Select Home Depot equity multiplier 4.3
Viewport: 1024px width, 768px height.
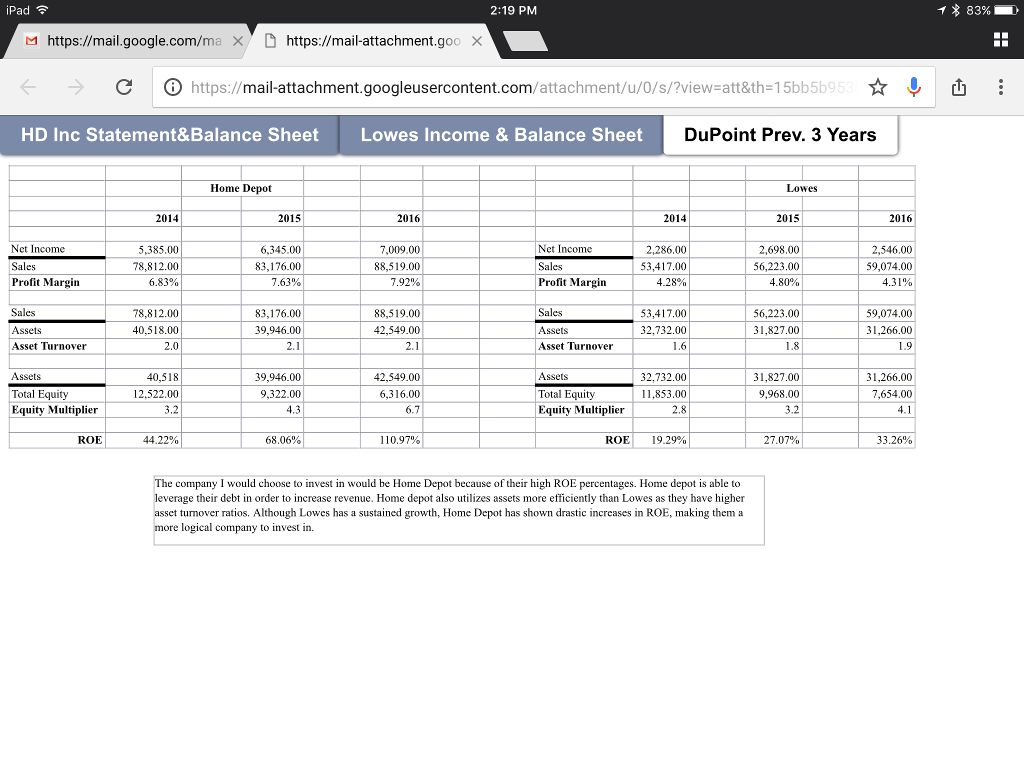pyautogui.click(x=272, y=409)
